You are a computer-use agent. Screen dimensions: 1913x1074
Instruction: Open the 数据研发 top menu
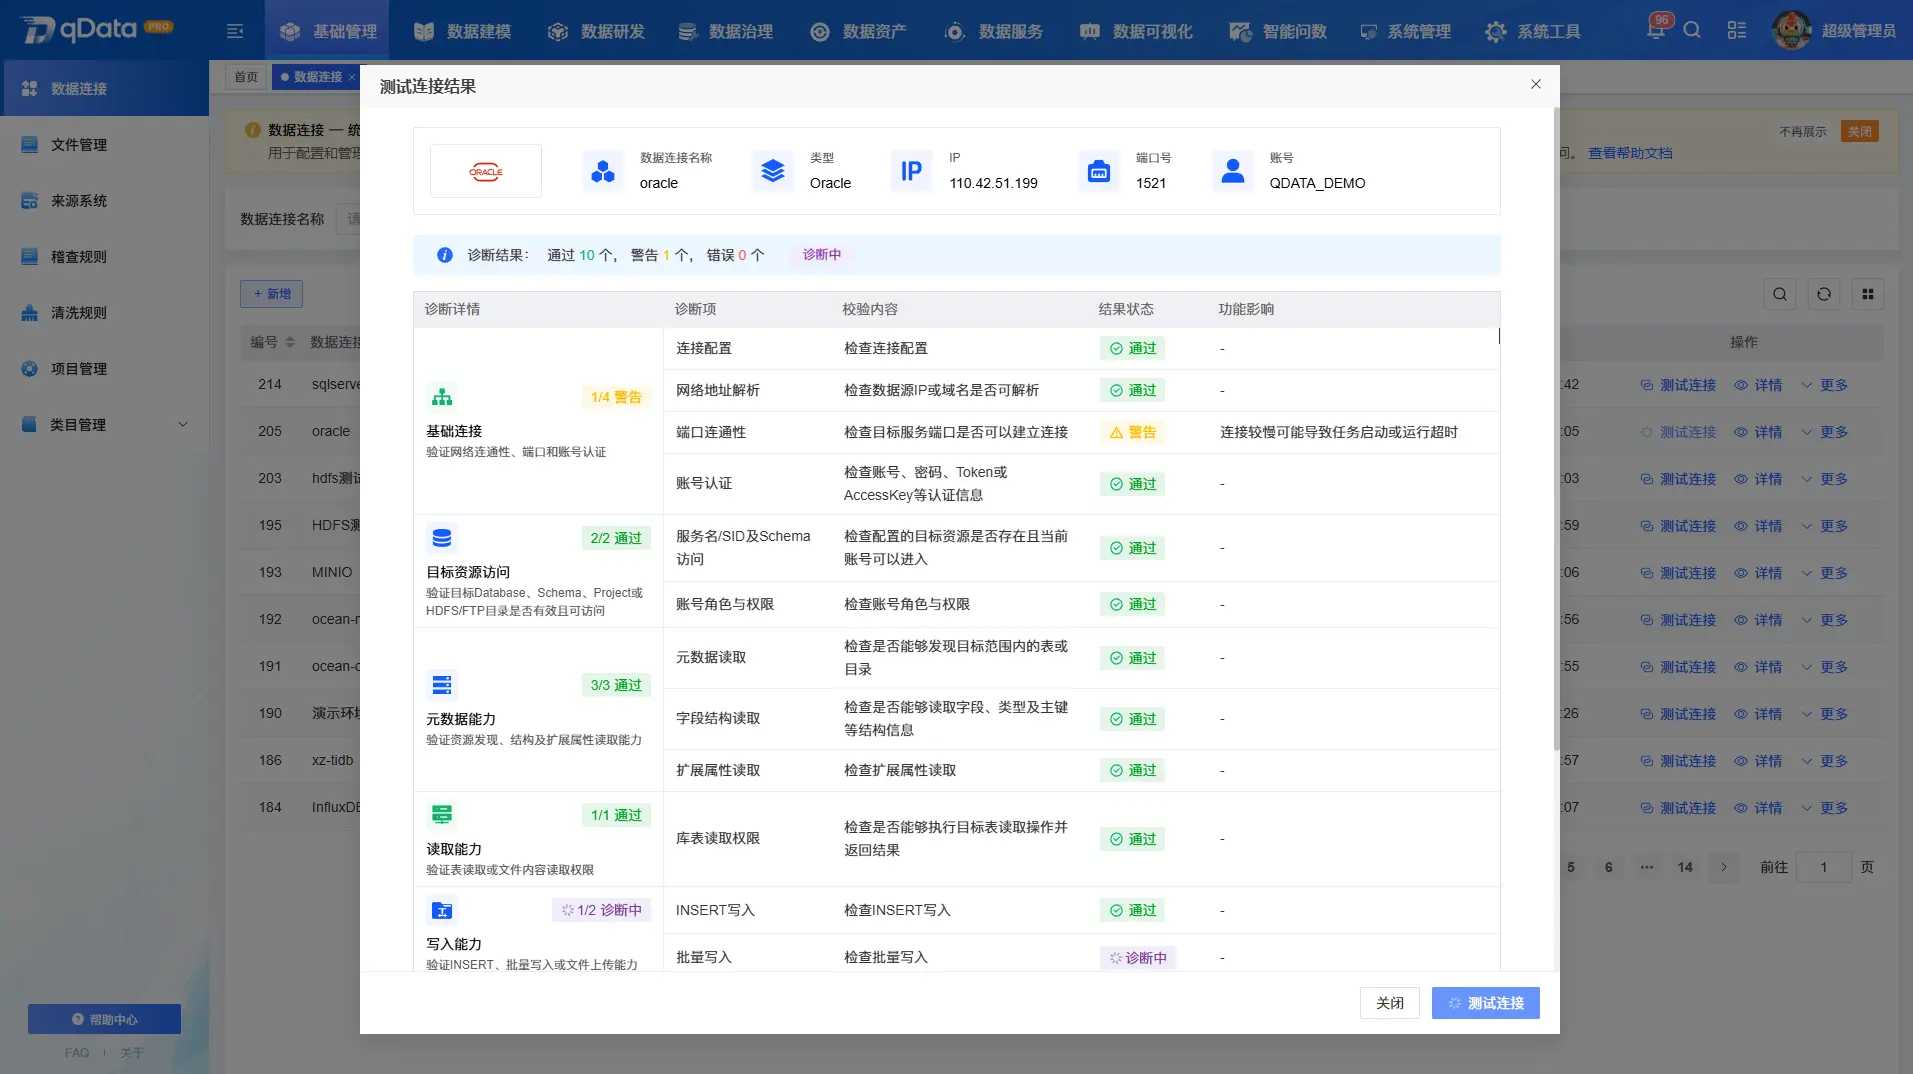pyautogui.click(x=596, y=31)
